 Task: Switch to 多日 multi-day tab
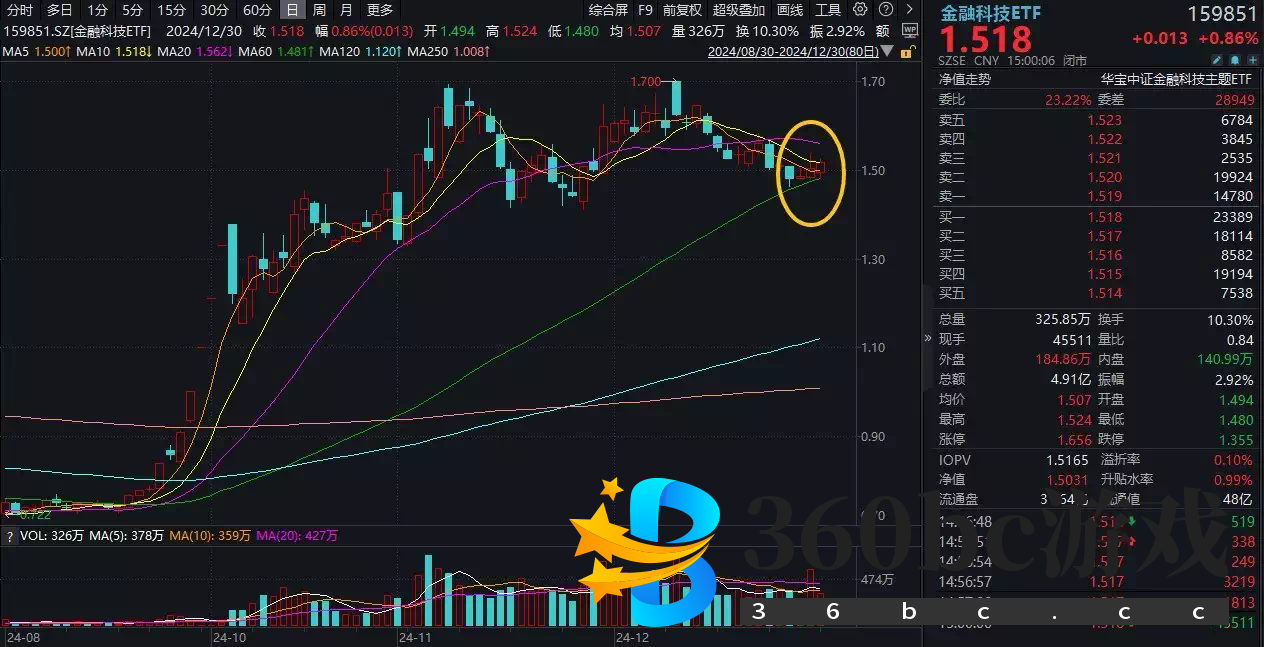point(59,10)
